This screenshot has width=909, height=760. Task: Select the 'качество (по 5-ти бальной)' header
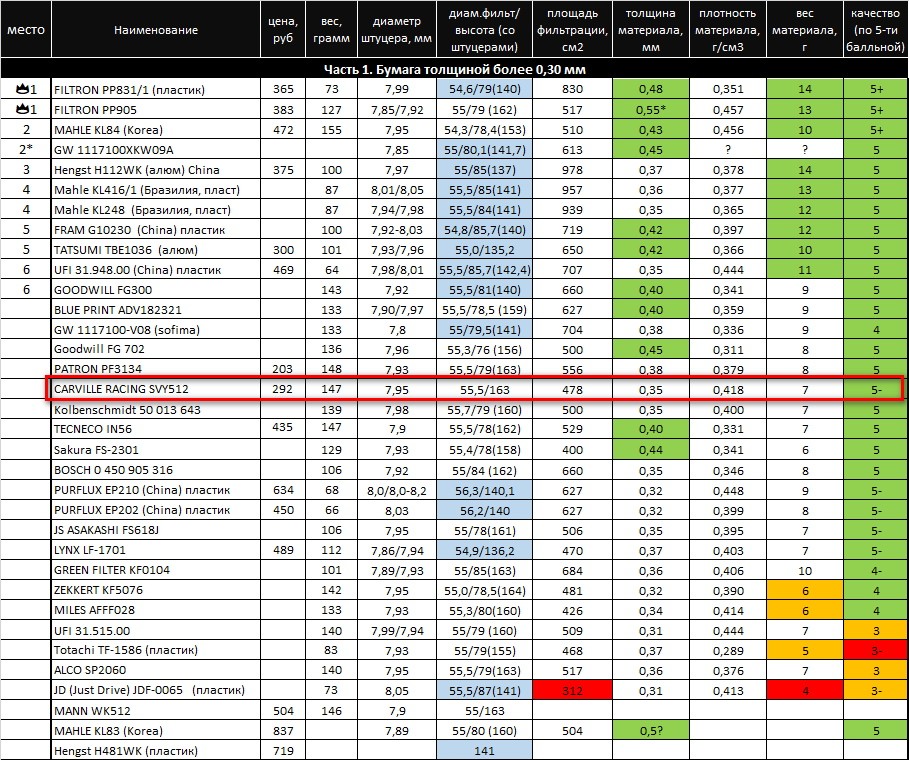(875, 30)
